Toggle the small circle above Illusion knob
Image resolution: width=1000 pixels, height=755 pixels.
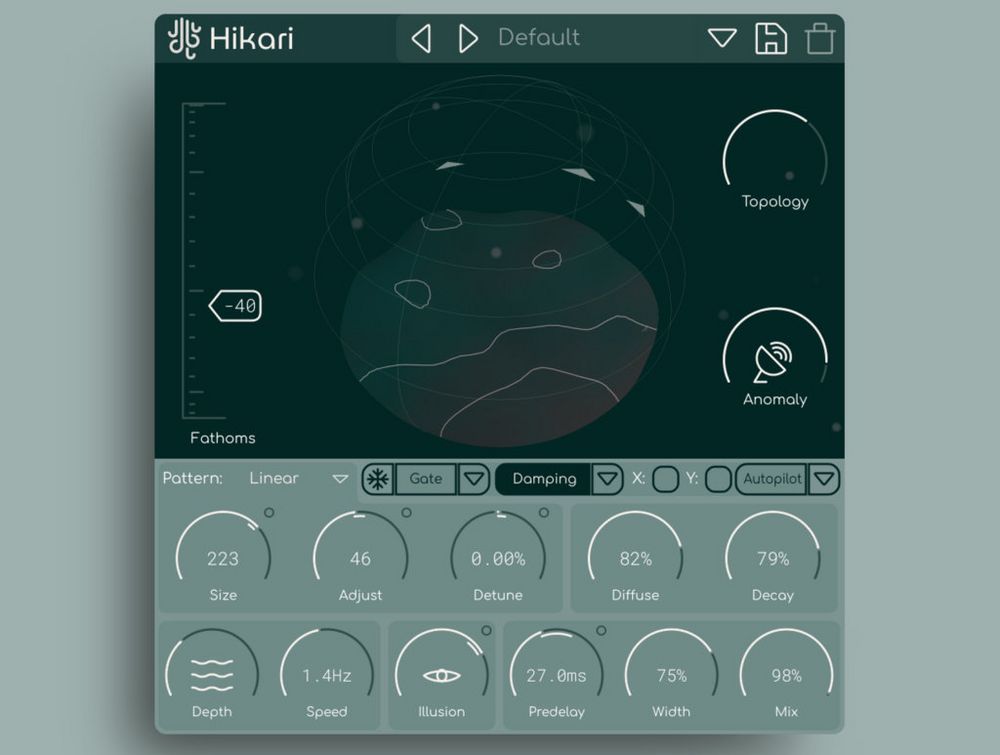[x=486, y=631]
